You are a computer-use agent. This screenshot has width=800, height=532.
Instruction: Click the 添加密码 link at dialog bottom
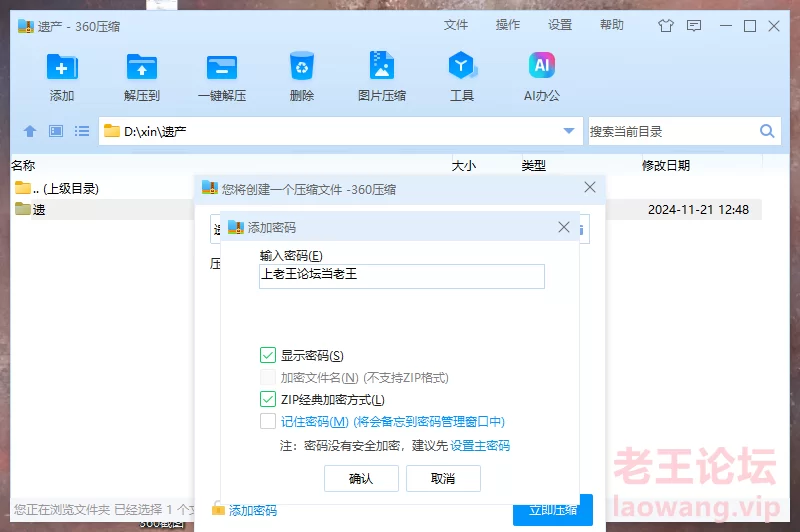253,510
